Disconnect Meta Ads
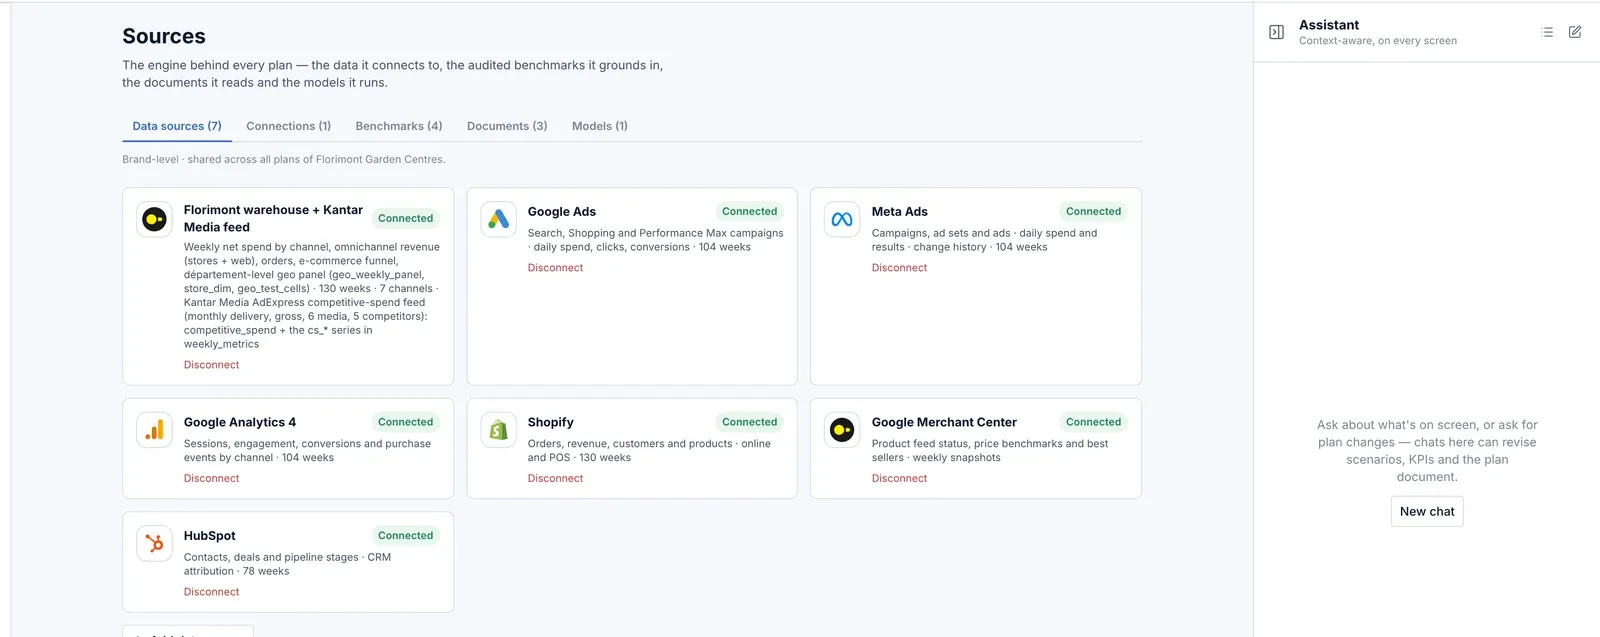 pos(899,268)
